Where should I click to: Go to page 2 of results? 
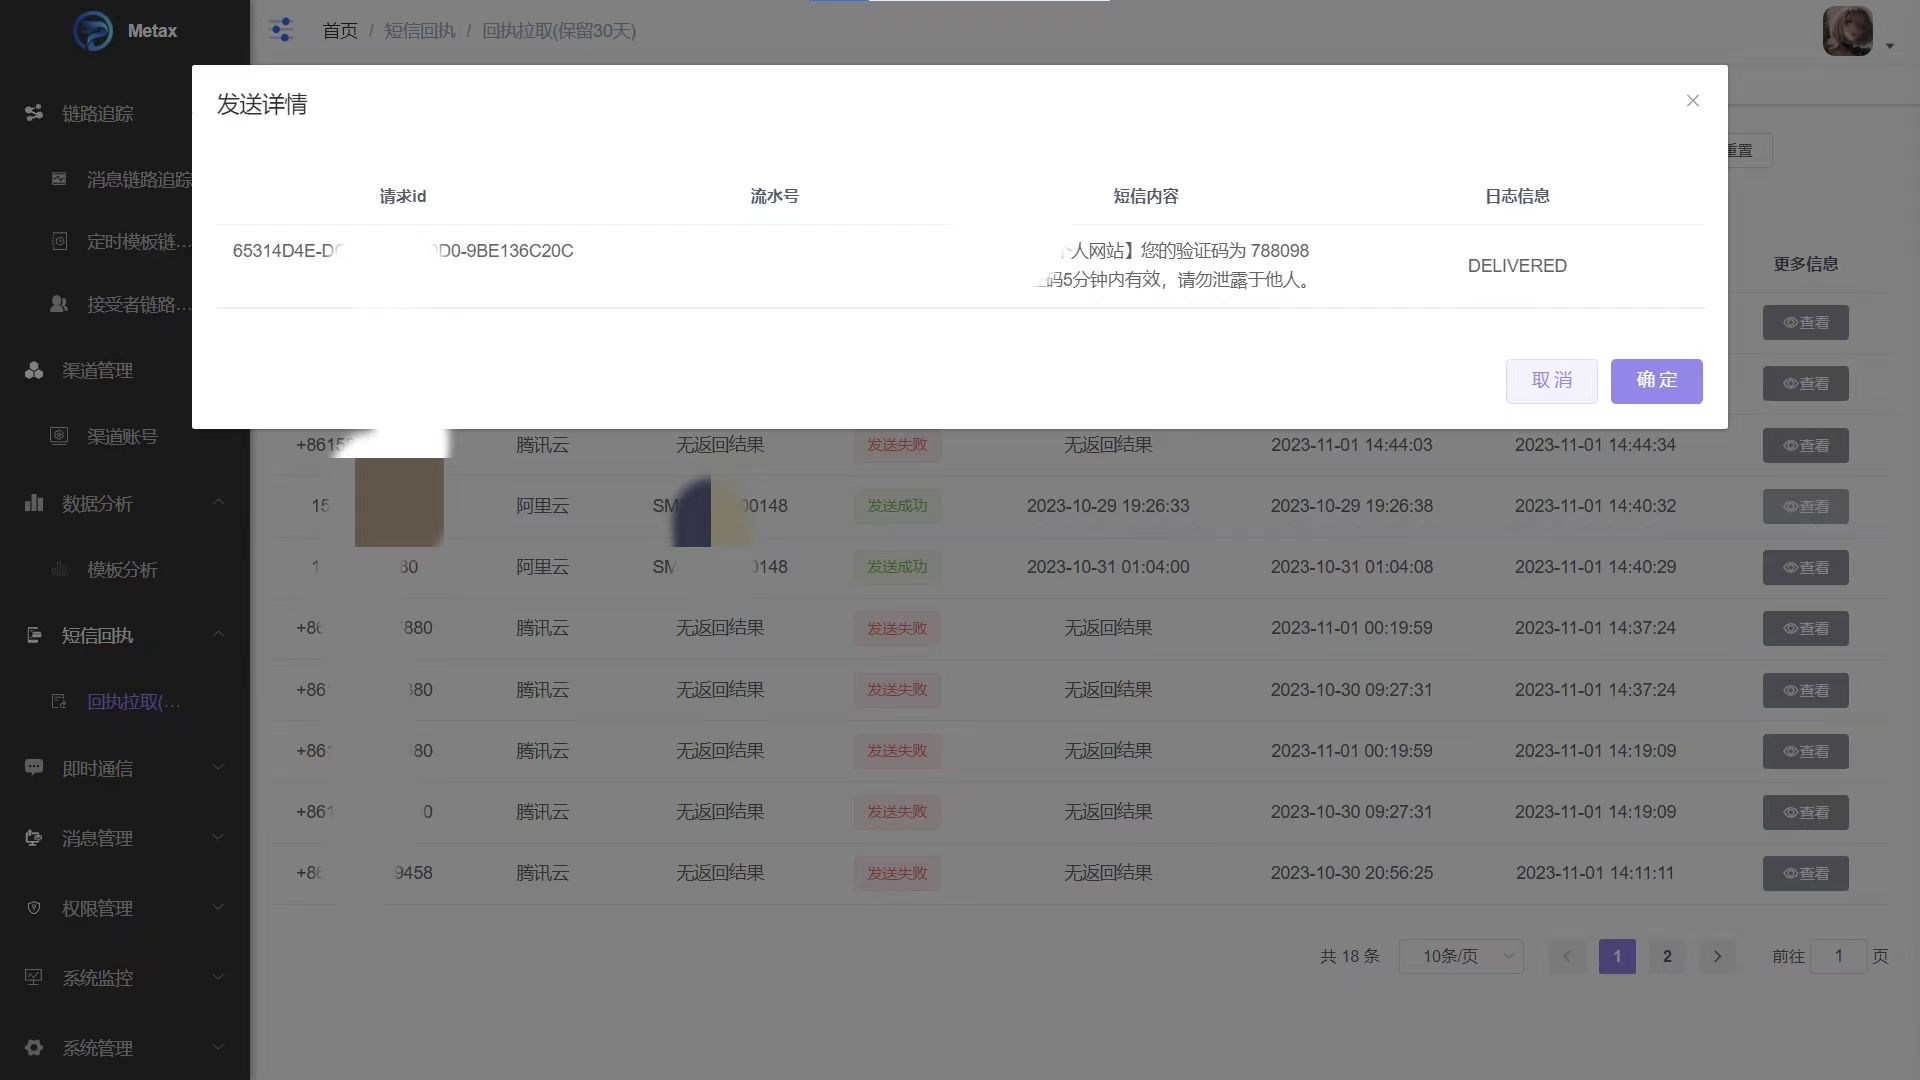(x=1667, y=956)
